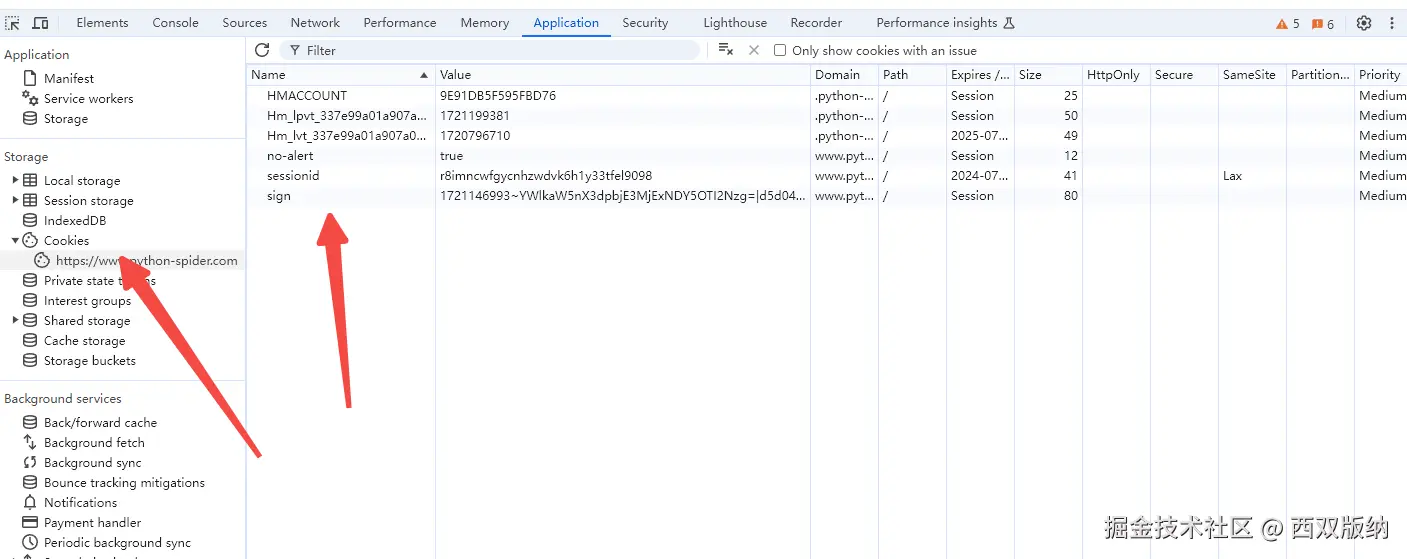1407x559 pixels.
Task: Click the Manifest file icon
Action: coord(30,78)
